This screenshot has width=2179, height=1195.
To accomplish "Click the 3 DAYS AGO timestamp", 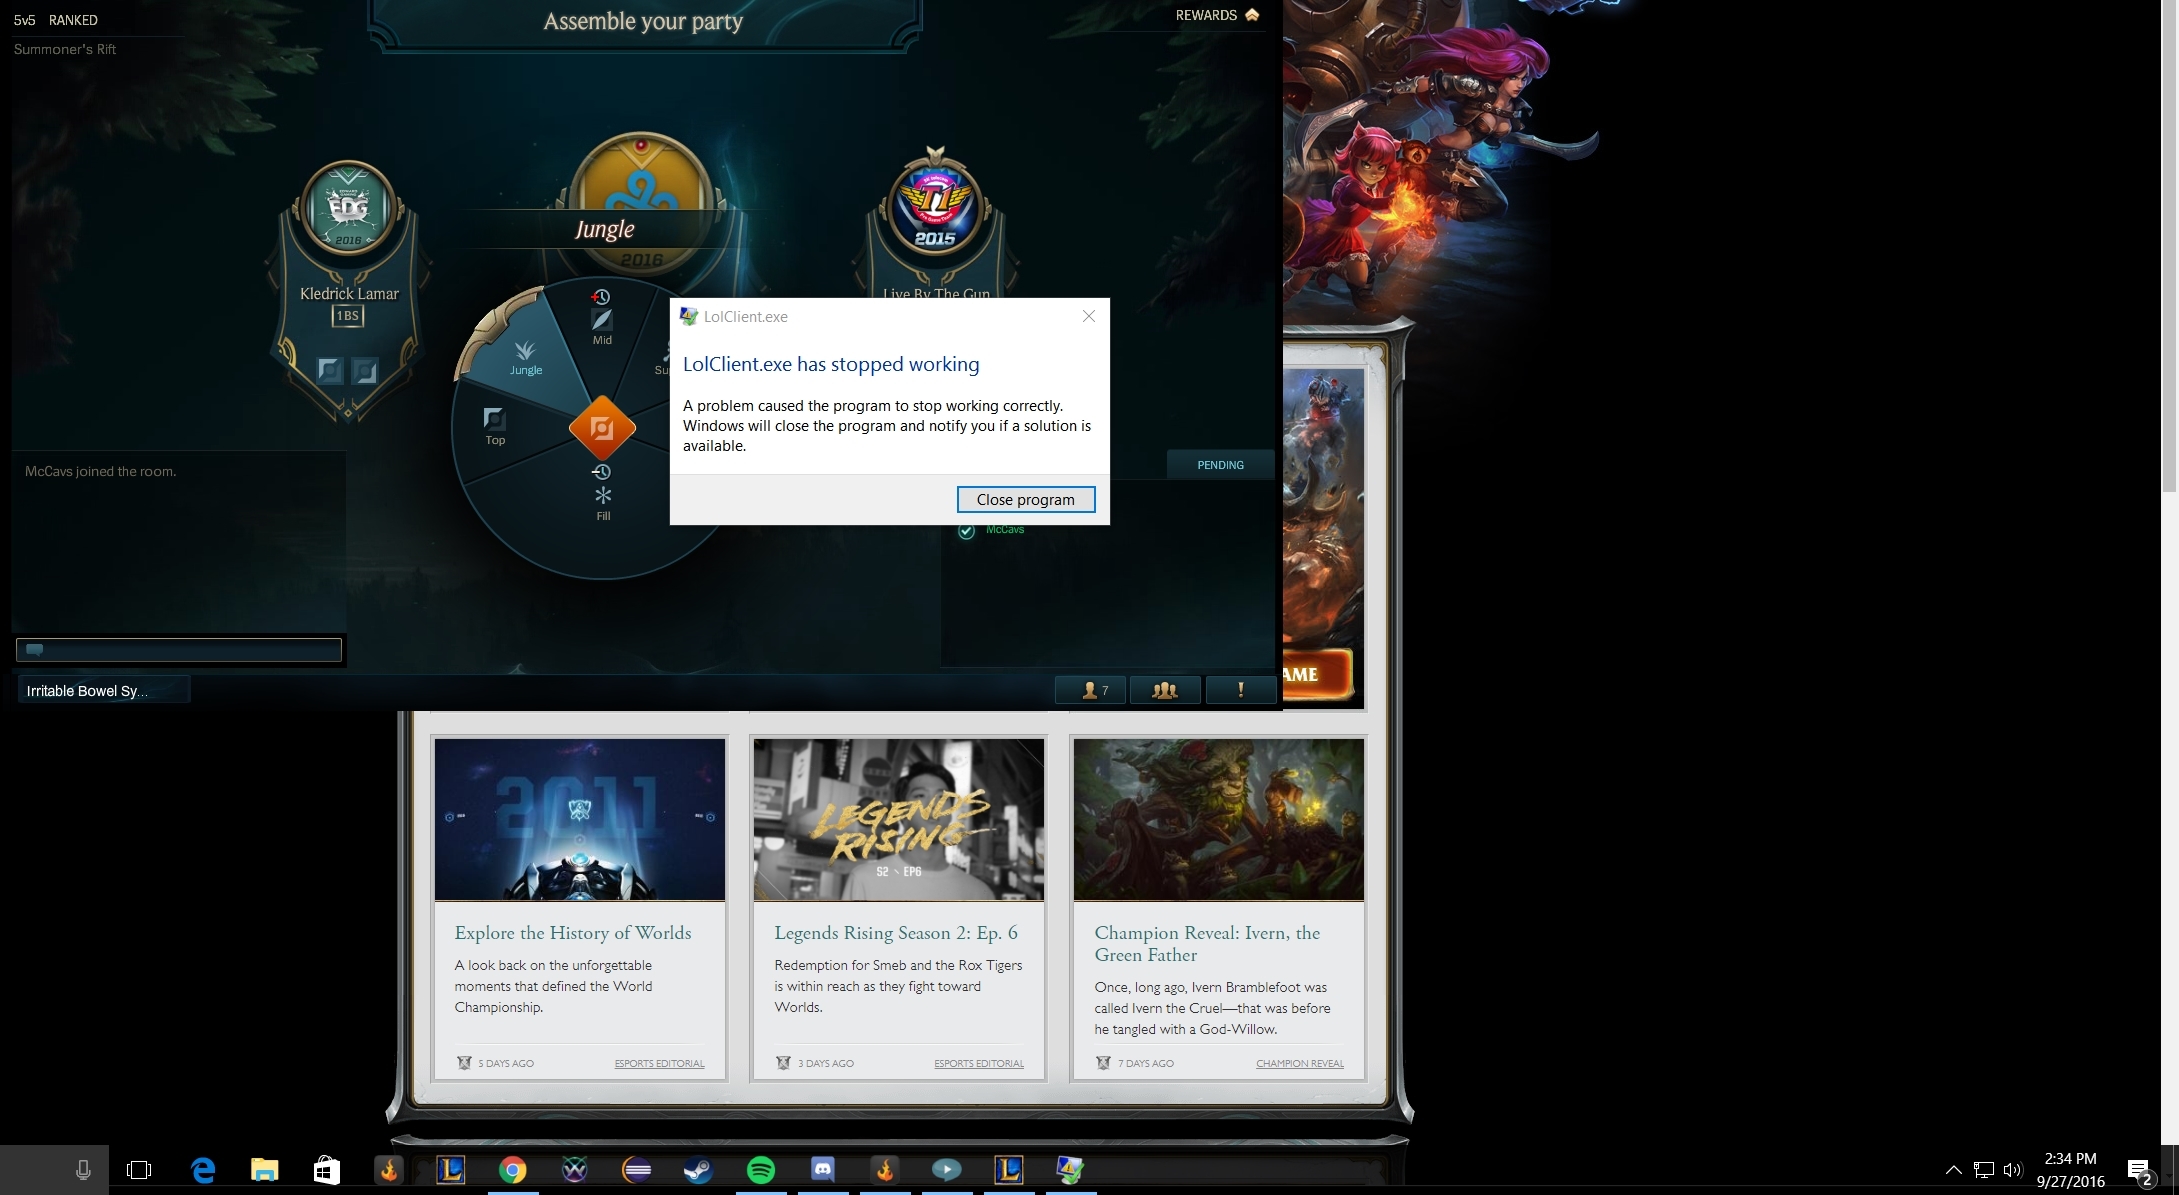I will point(826,1063).
